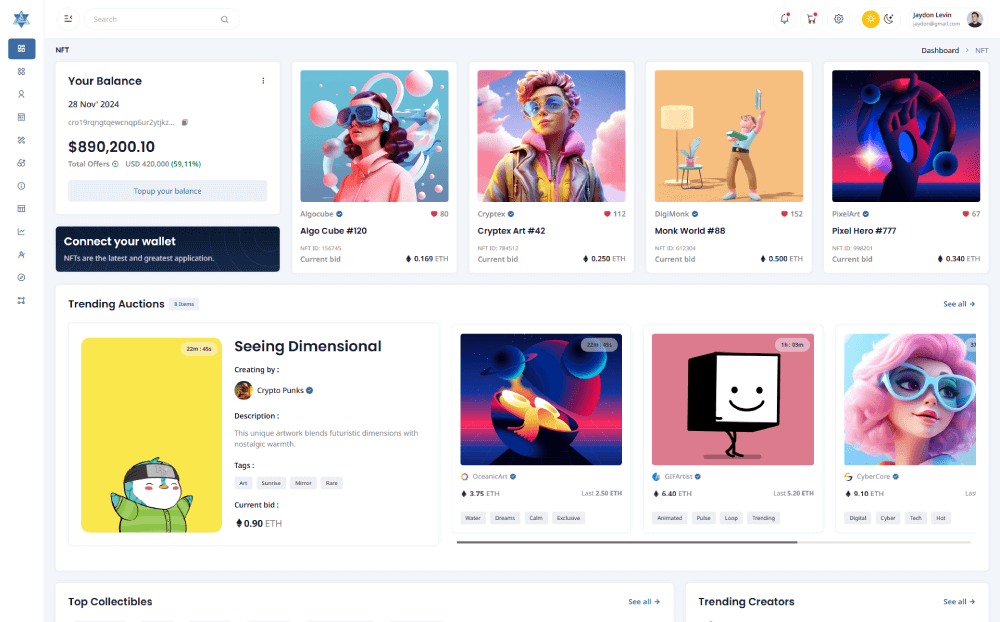
Task: Click the Dashboard breadcrumb
Action: click(940, 50)
